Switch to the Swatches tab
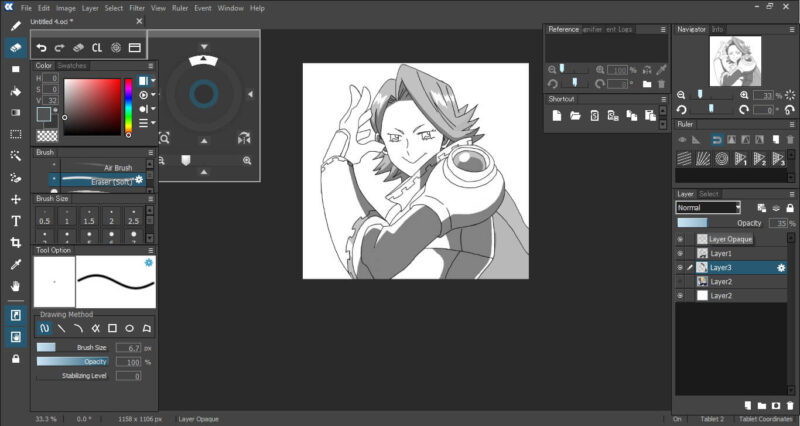 [x=72, y=66]
